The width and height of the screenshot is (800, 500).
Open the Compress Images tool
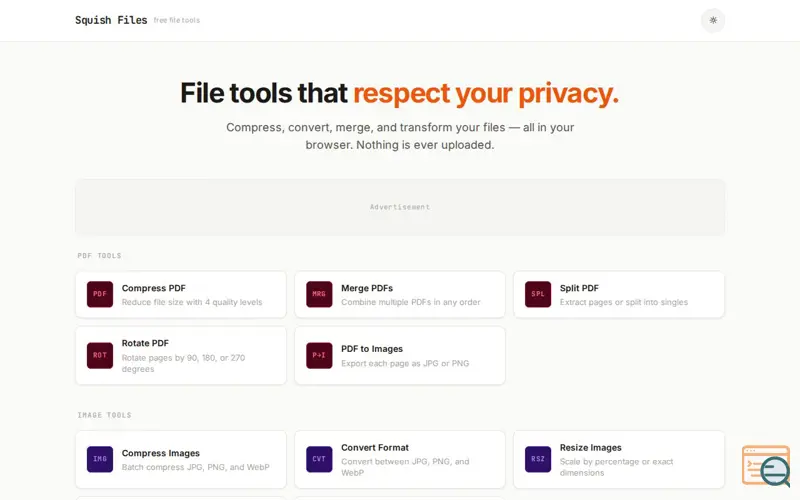[x=181, y=459]
